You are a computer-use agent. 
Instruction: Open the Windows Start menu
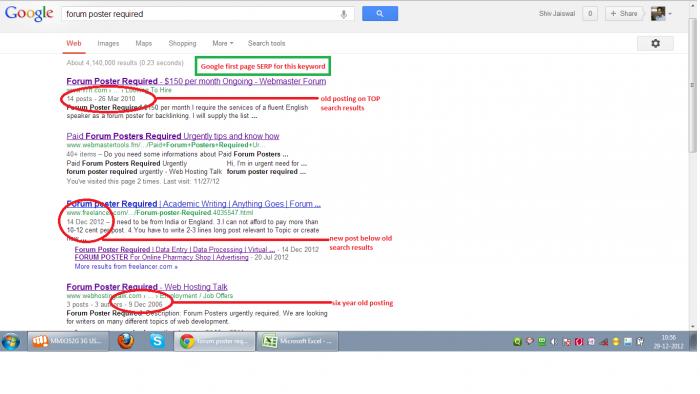11,342
